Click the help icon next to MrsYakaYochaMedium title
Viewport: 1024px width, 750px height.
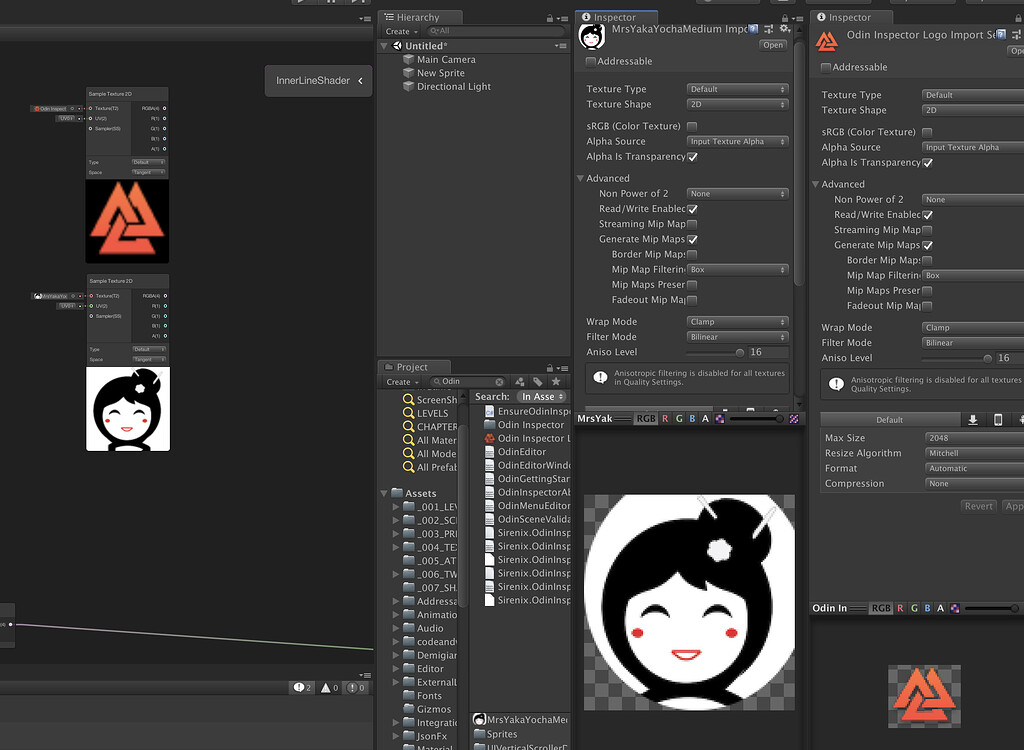(753, 30)
